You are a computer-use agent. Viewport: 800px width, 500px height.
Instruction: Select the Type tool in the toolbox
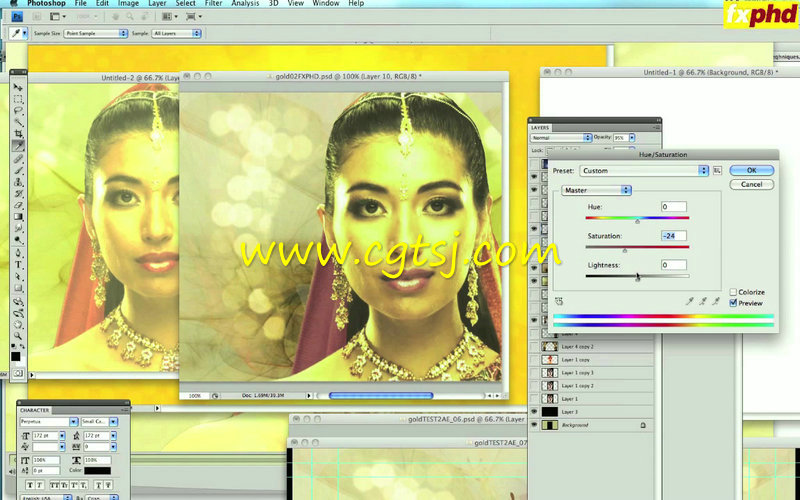coord(18,265)
